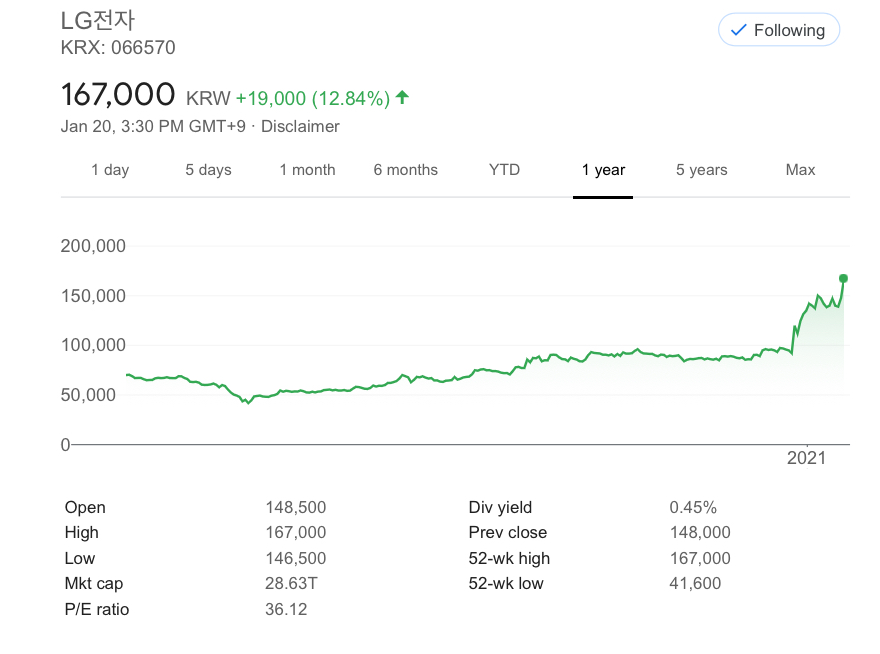This screenshot has width=880, height=654.
Task: Click the 52-wk low value 41,600
Action: 695,583
